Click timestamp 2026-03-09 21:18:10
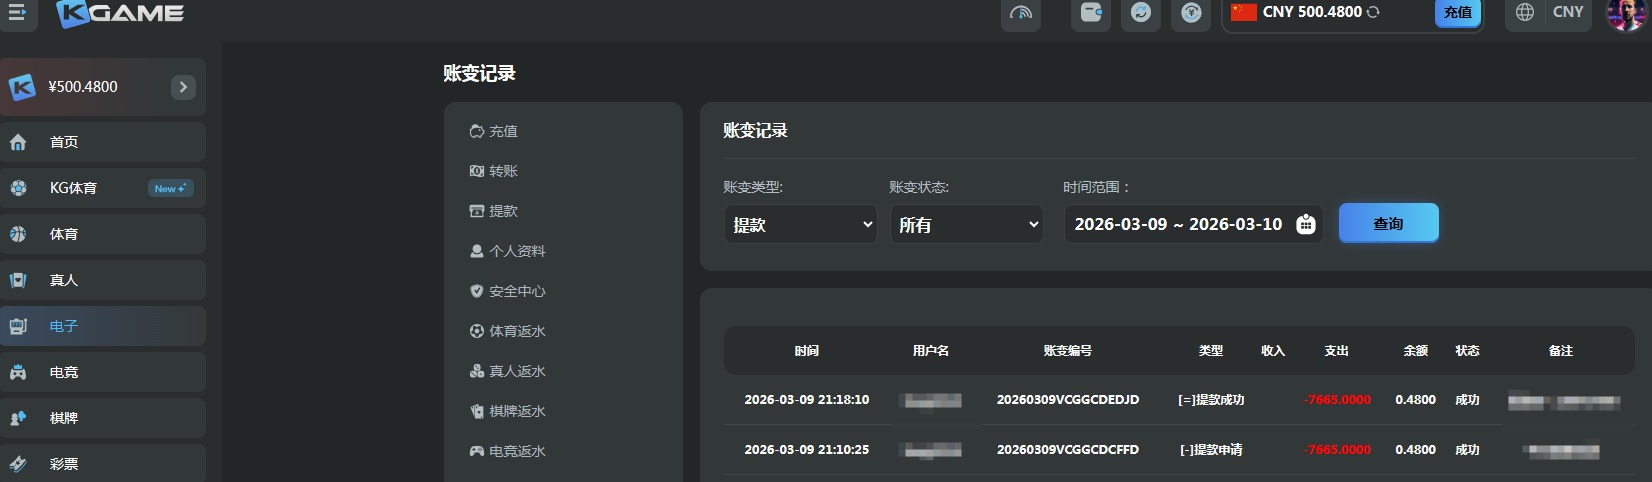Screen dimensions: 1652x482 tap(807, 400)
